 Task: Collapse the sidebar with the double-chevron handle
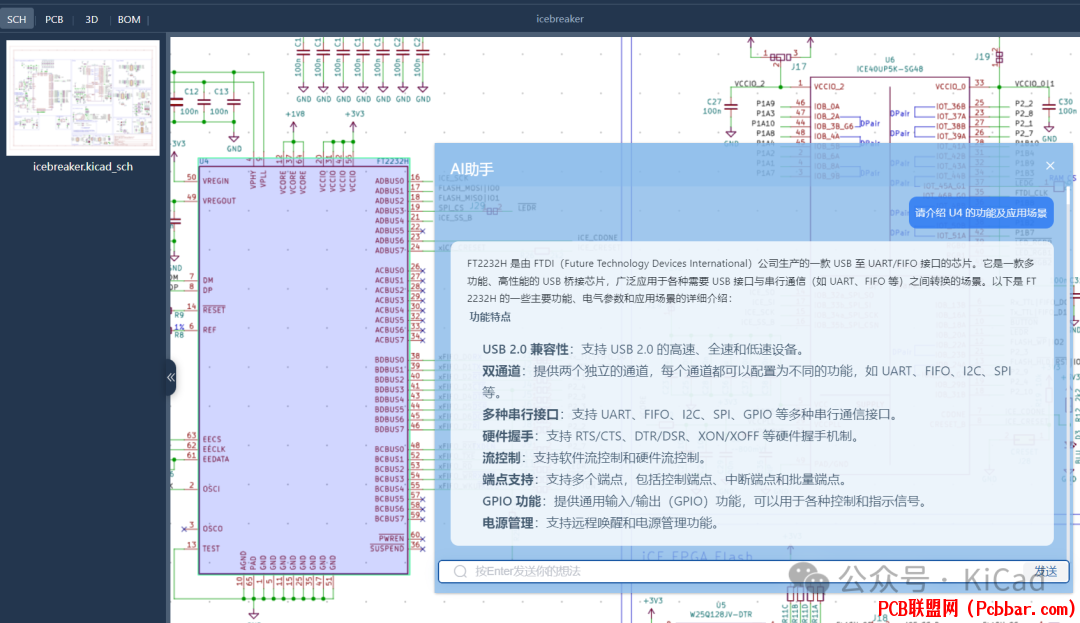point(170,377)
